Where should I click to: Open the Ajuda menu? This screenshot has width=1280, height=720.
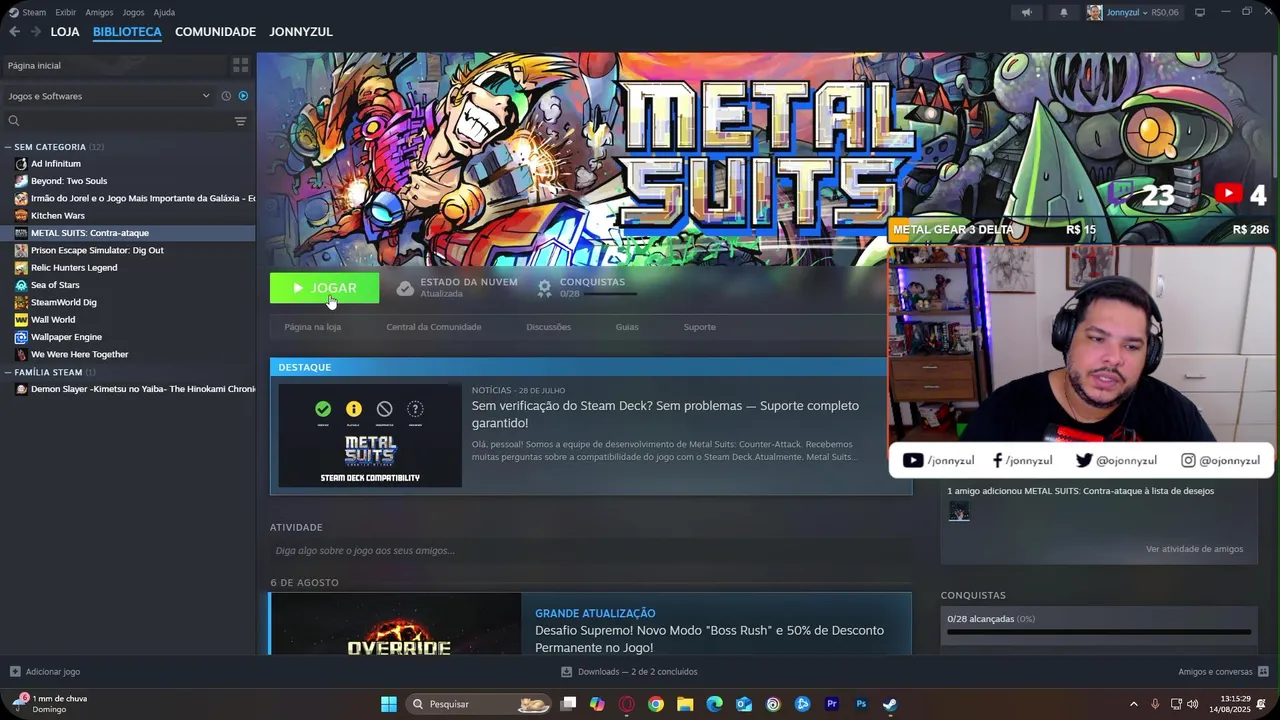(x=164, y=12)
